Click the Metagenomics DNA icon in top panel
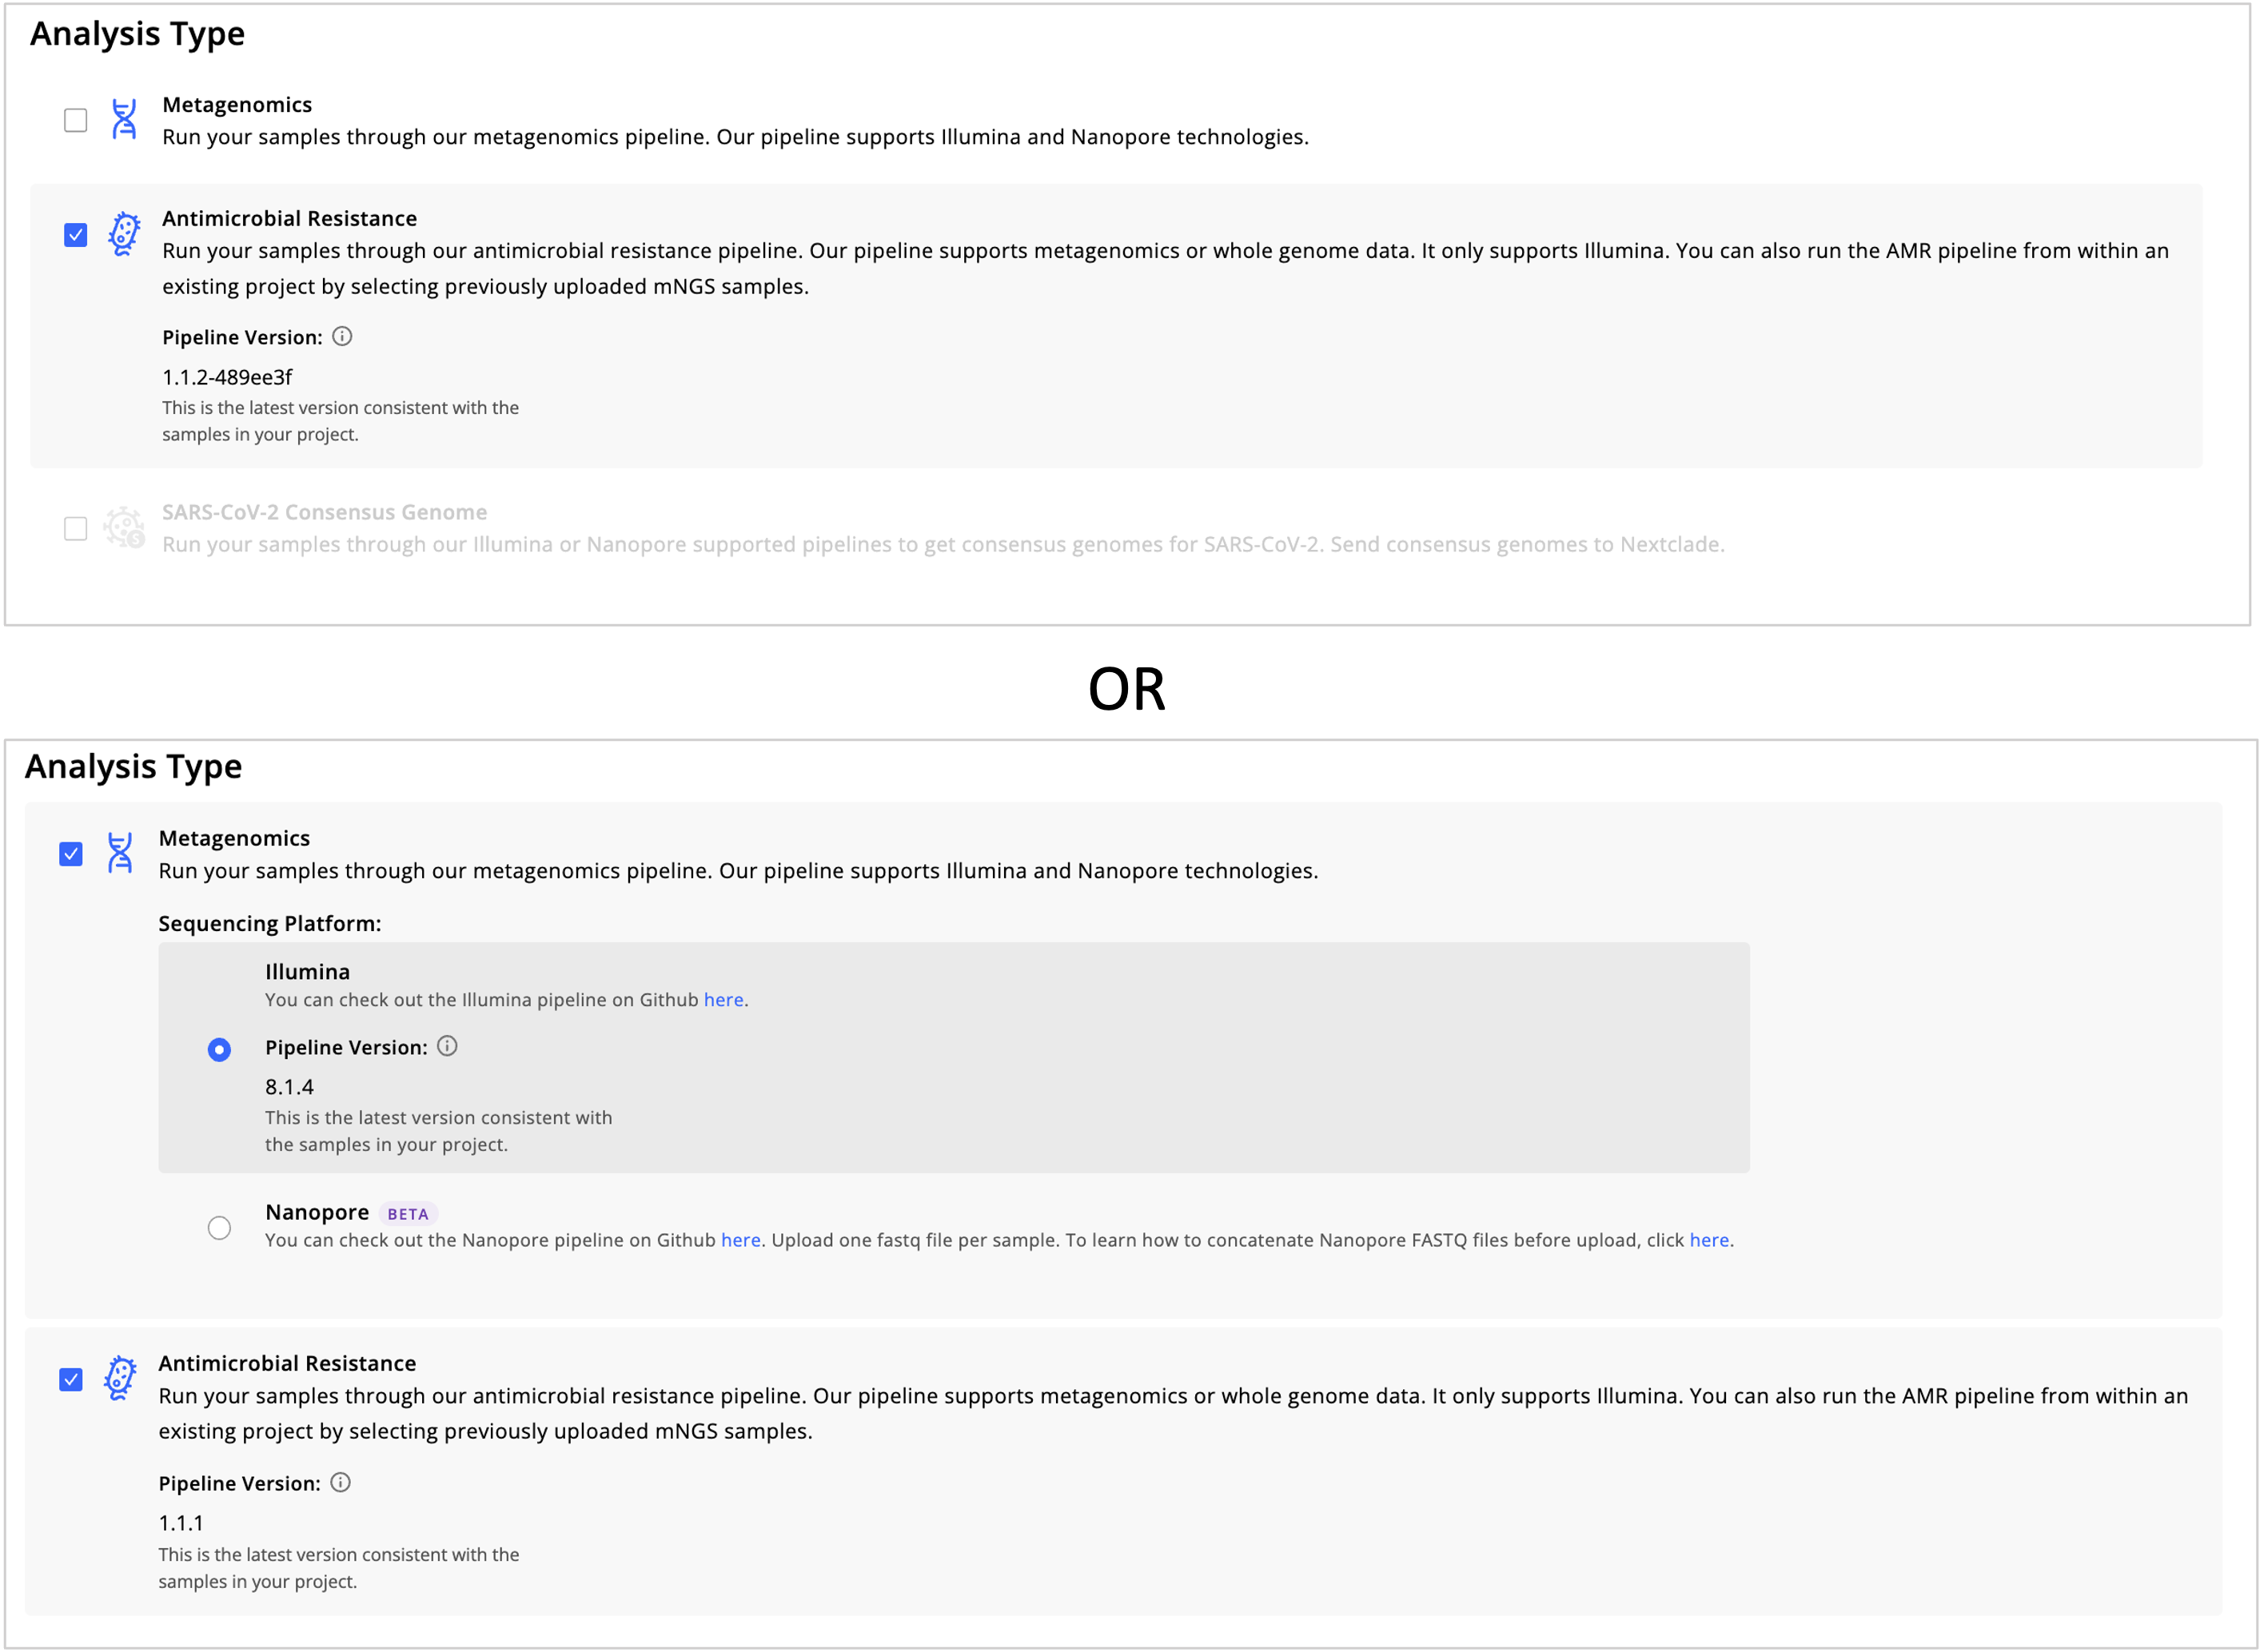2260x1652 pixels. point(124,120)
